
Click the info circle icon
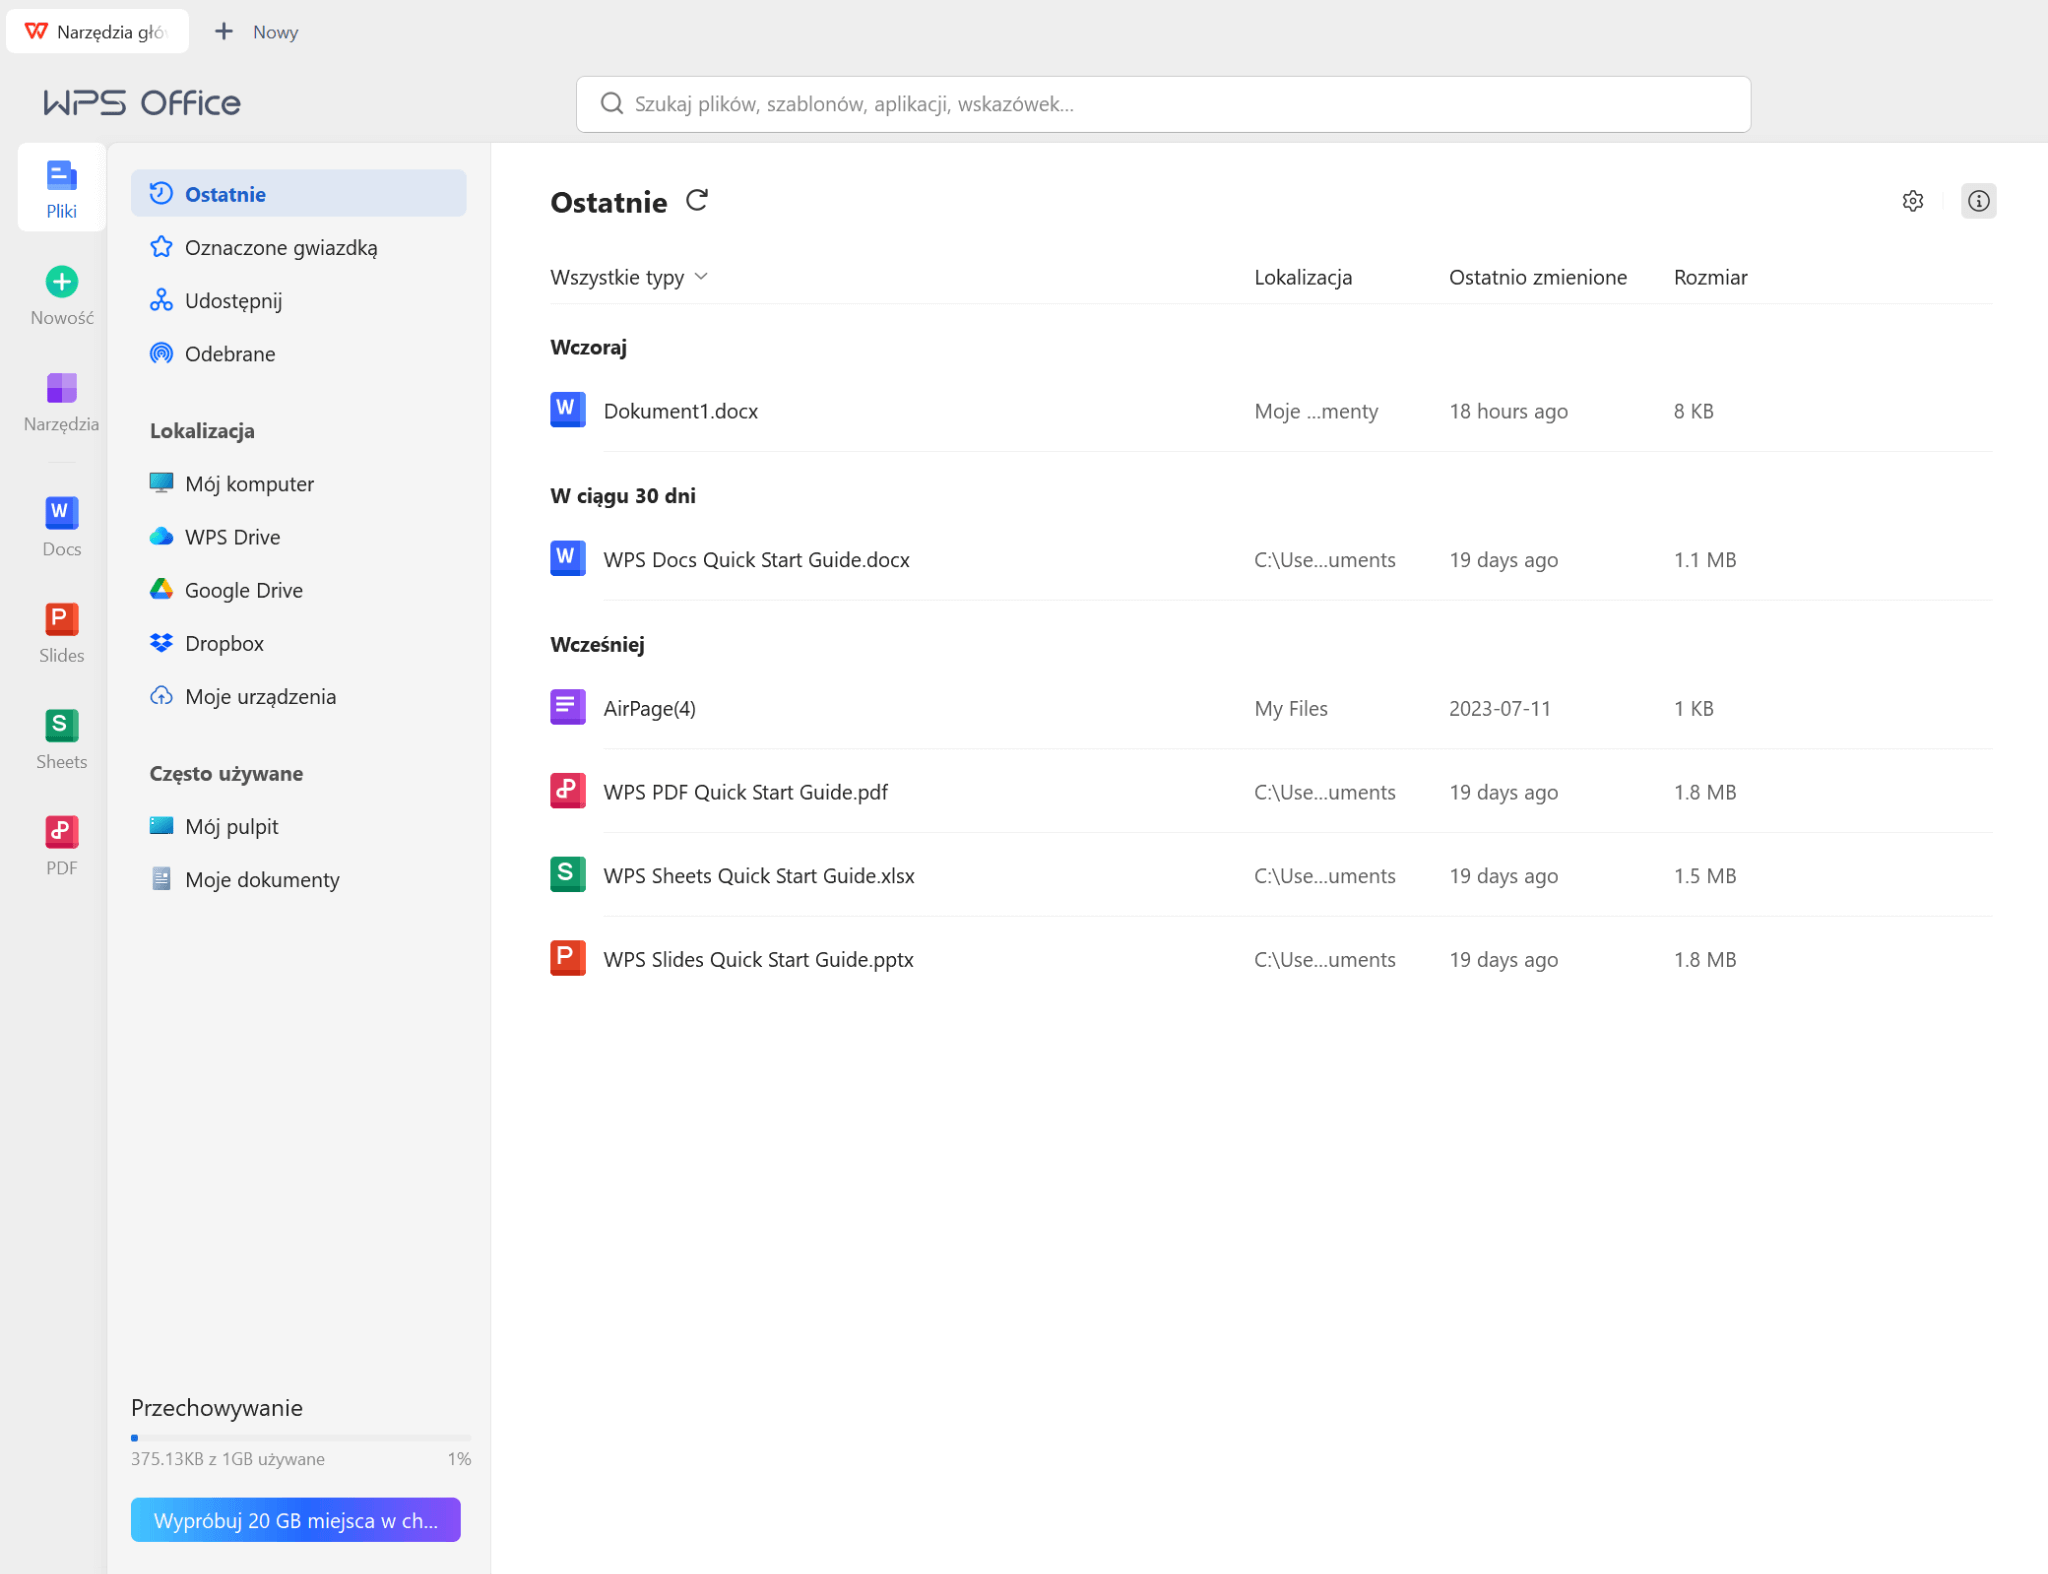pos(1977,201)
